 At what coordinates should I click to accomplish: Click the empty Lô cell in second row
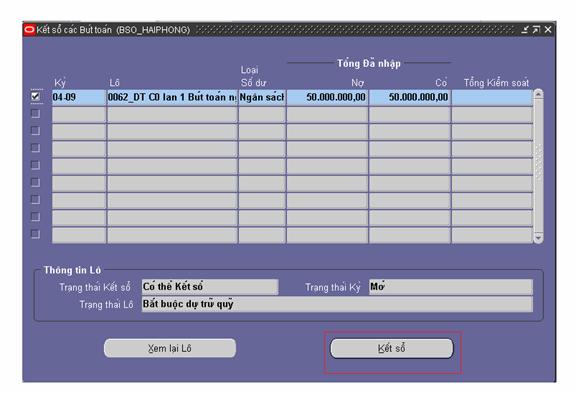(x=172, y=115)
